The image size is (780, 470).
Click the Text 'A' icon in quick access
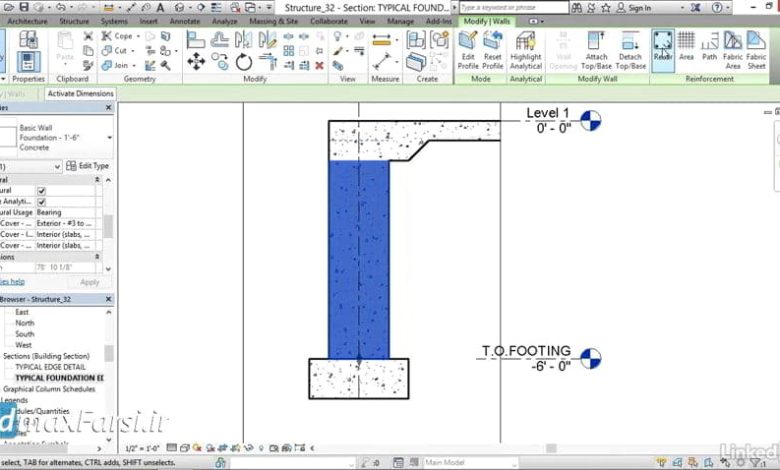point(160,7)
